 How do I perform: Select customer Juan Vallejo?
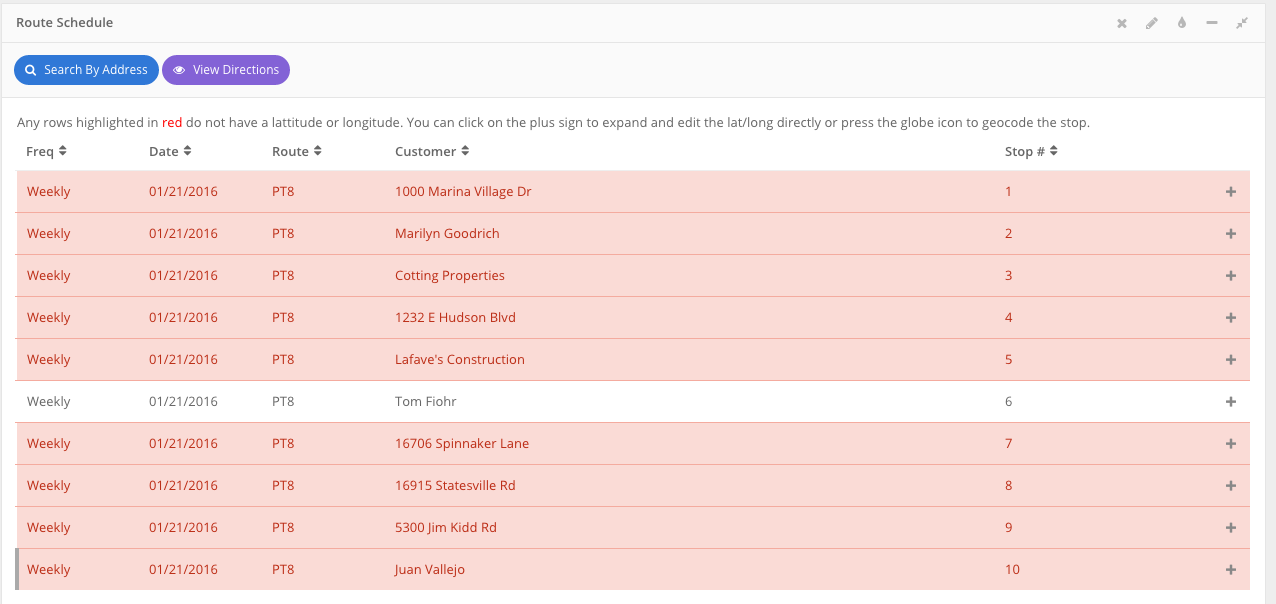[x=430, y=570]
